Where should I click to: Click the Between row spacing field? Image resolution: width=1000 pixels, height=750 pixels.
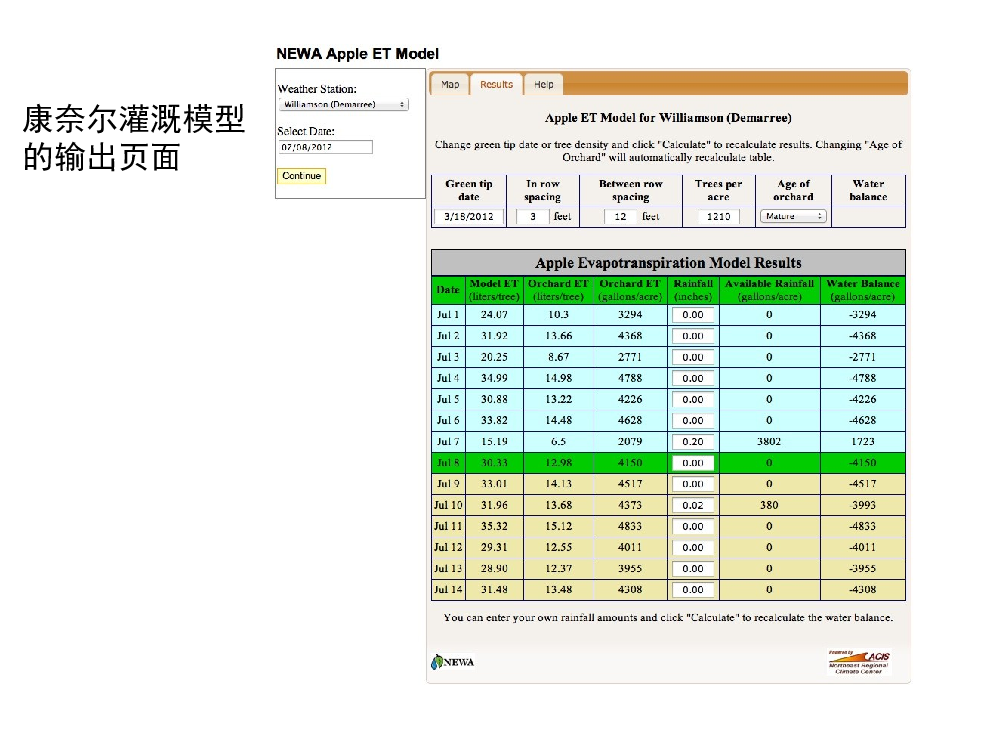pos(620,216)
